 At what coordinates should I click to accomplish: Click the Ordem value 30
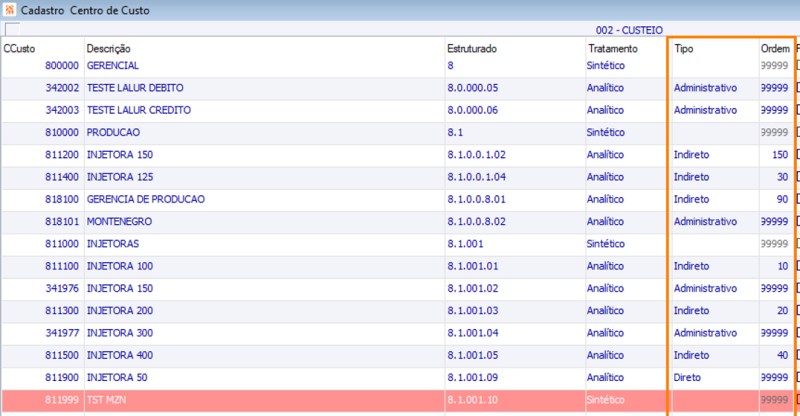click(x=783, y=177)
